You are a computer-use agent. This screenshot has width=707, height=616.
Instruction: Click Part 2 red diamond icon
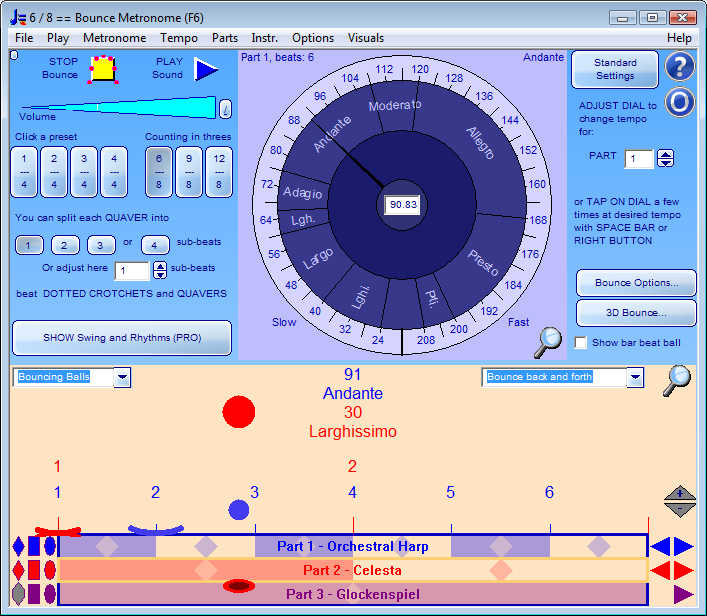pyautogui.click(x=18, y=570)
